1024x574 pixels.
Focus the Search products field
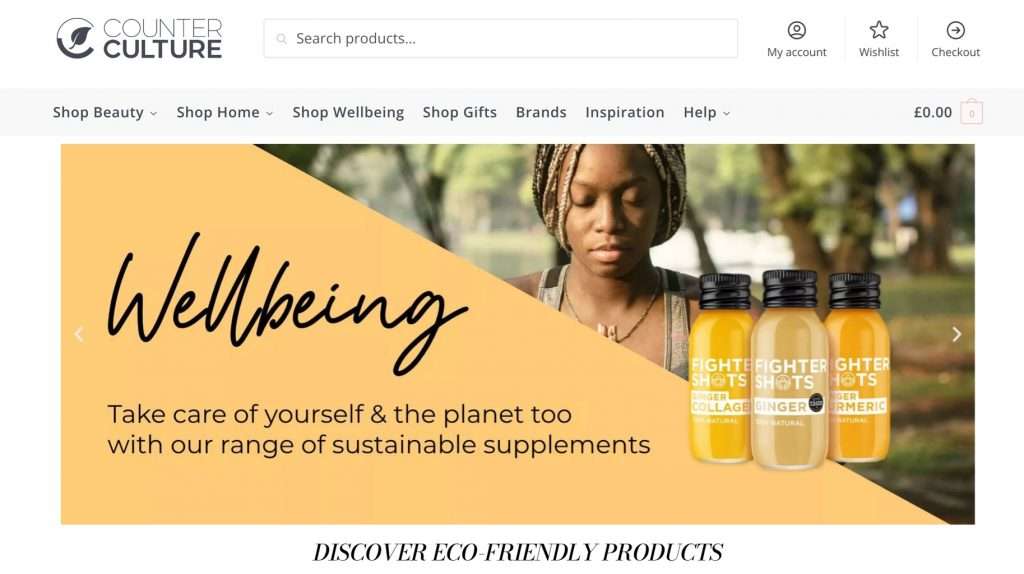501,39
